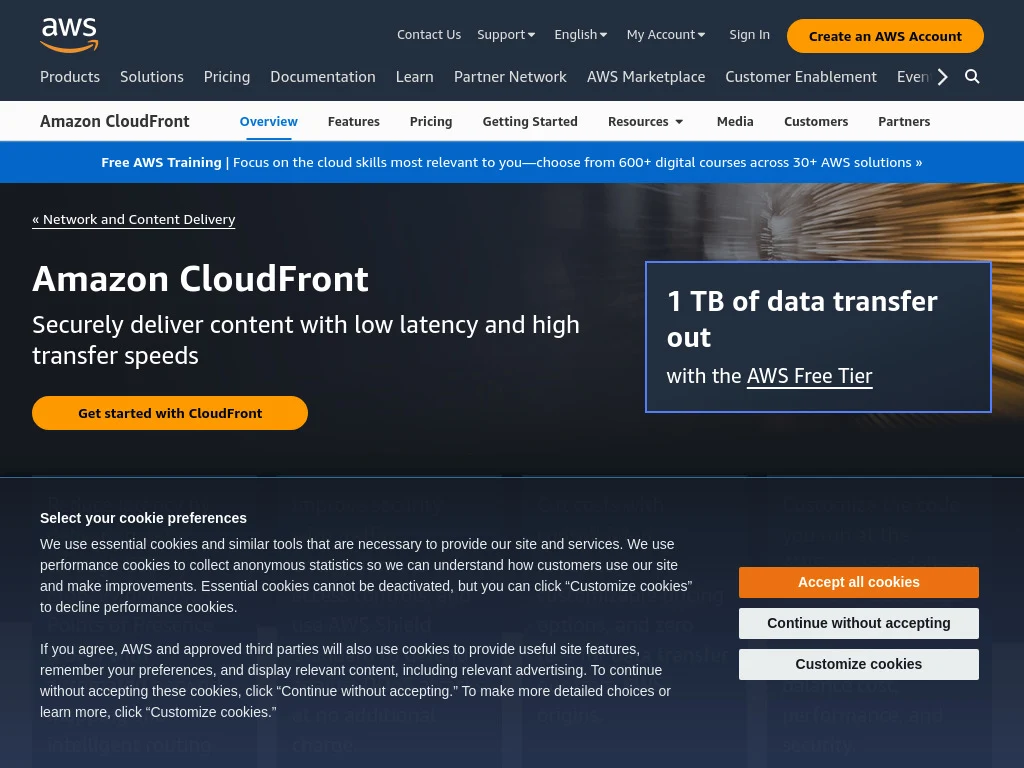
Task: Click Contact Us link
Action: click(429, 35)
